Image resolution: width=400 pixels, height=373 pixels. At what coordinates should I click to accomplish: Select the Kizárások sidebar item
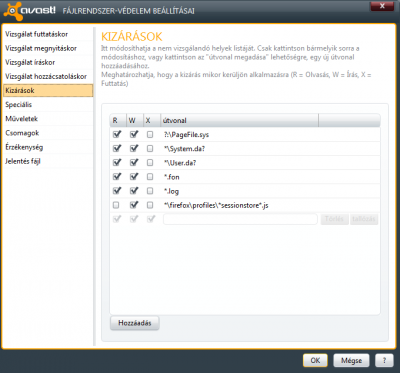[48, 90]
